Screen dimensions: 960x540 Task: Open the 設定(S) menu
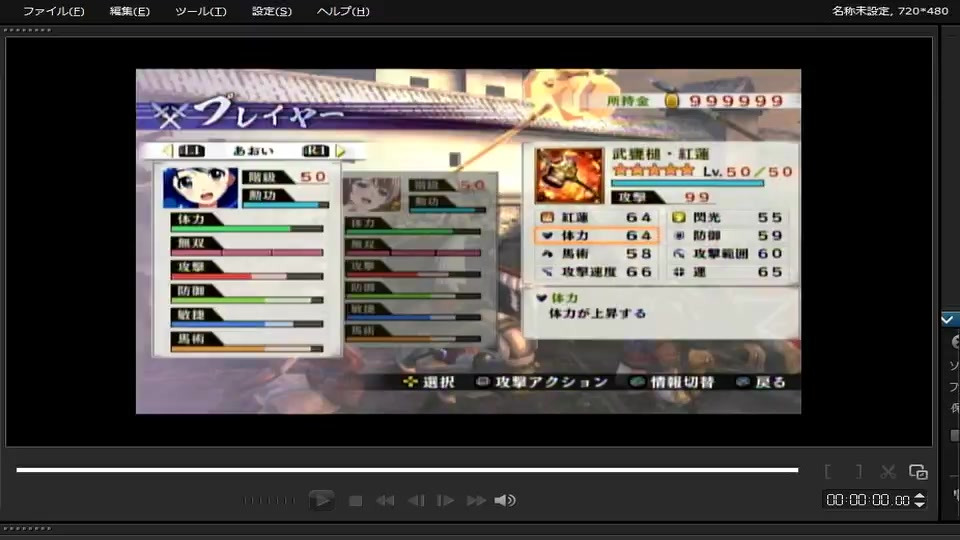click(x=272, y=11)
